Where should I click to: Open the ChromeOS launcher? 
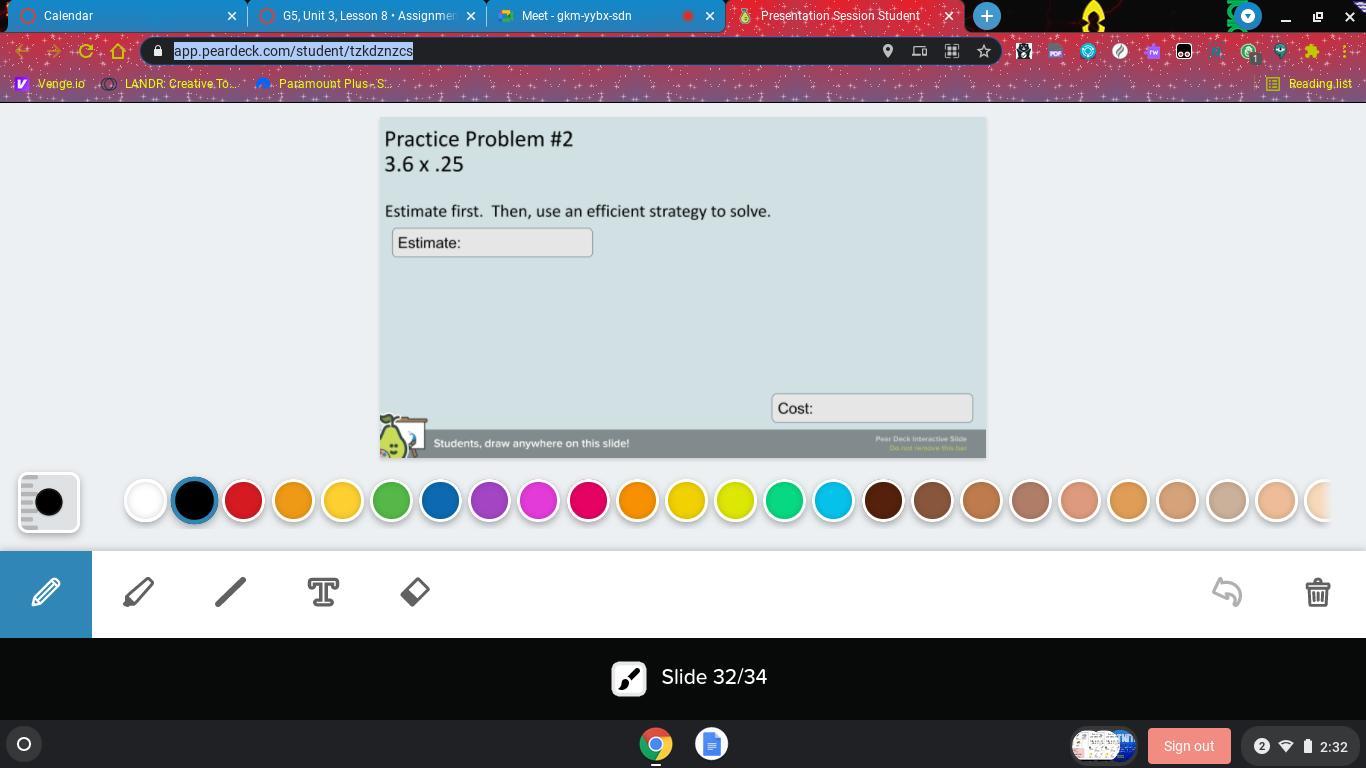coord(24,744)
